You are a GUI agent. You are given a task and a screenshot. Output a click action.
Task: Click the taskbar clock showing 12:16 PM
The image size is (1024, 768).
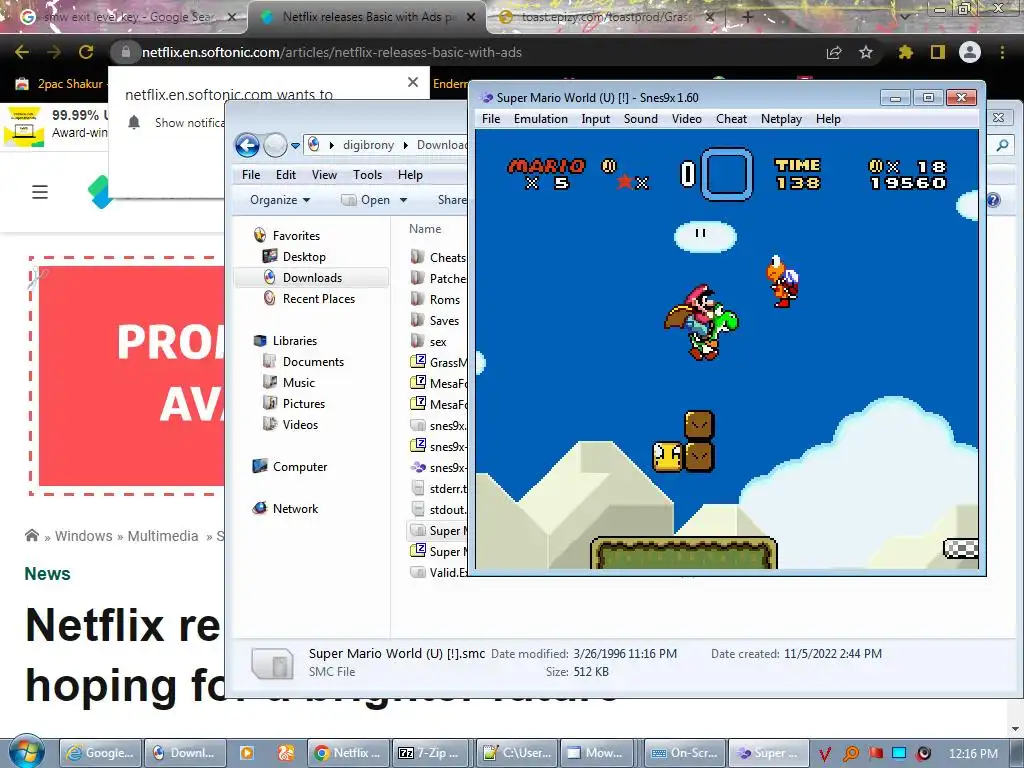pyautogui.click(x=973, y=753)
